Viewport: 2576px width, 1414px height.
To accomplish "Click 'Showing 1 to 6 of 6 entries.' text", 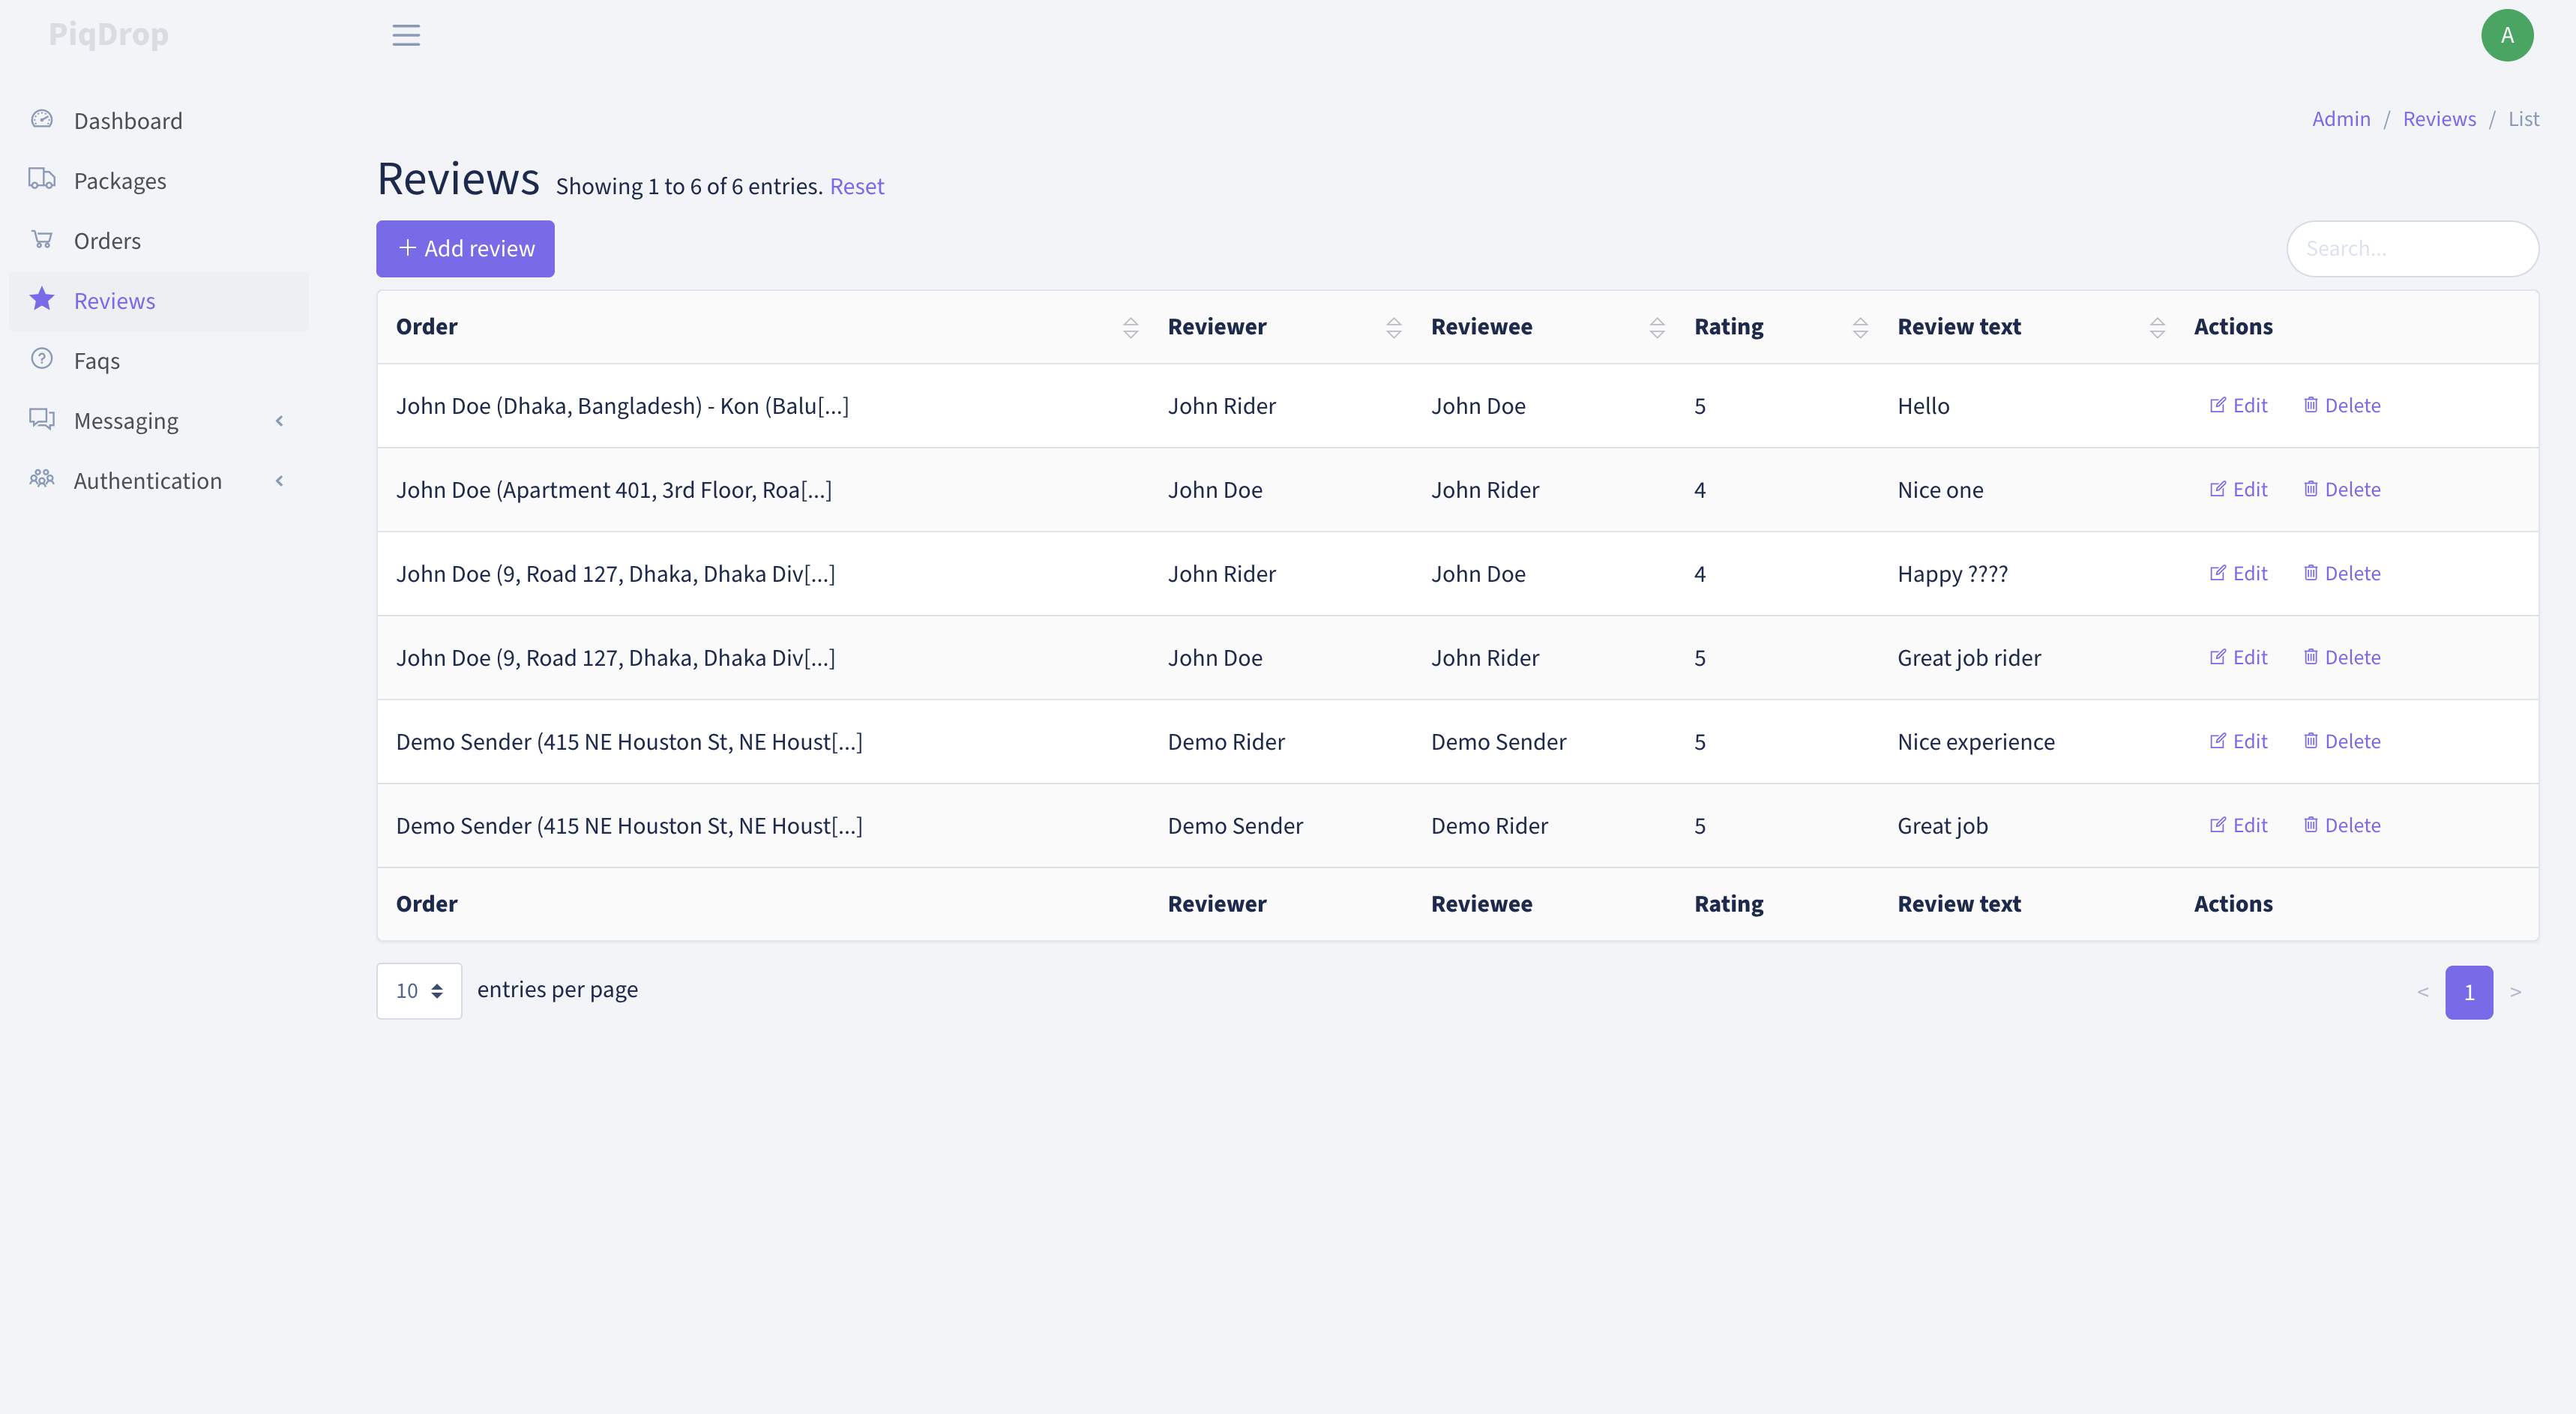I will pyautogui.click(x=689, y=186).
